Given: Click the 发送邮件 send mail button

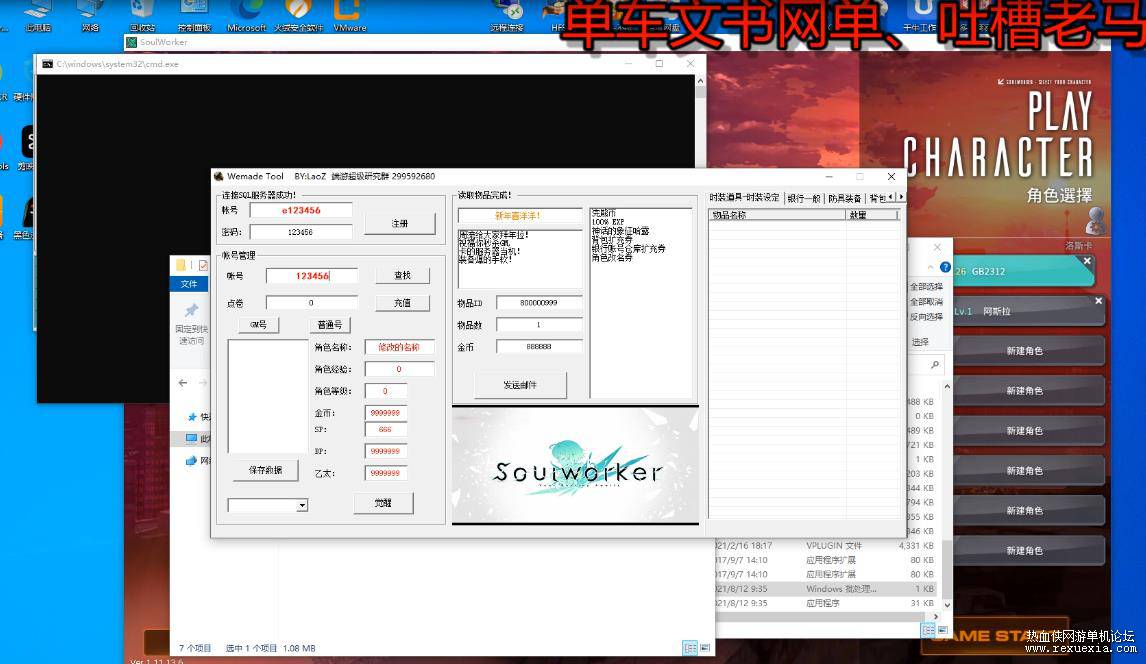Looking at the screenshot, I should pyautogui.click(x=520, y=385).
